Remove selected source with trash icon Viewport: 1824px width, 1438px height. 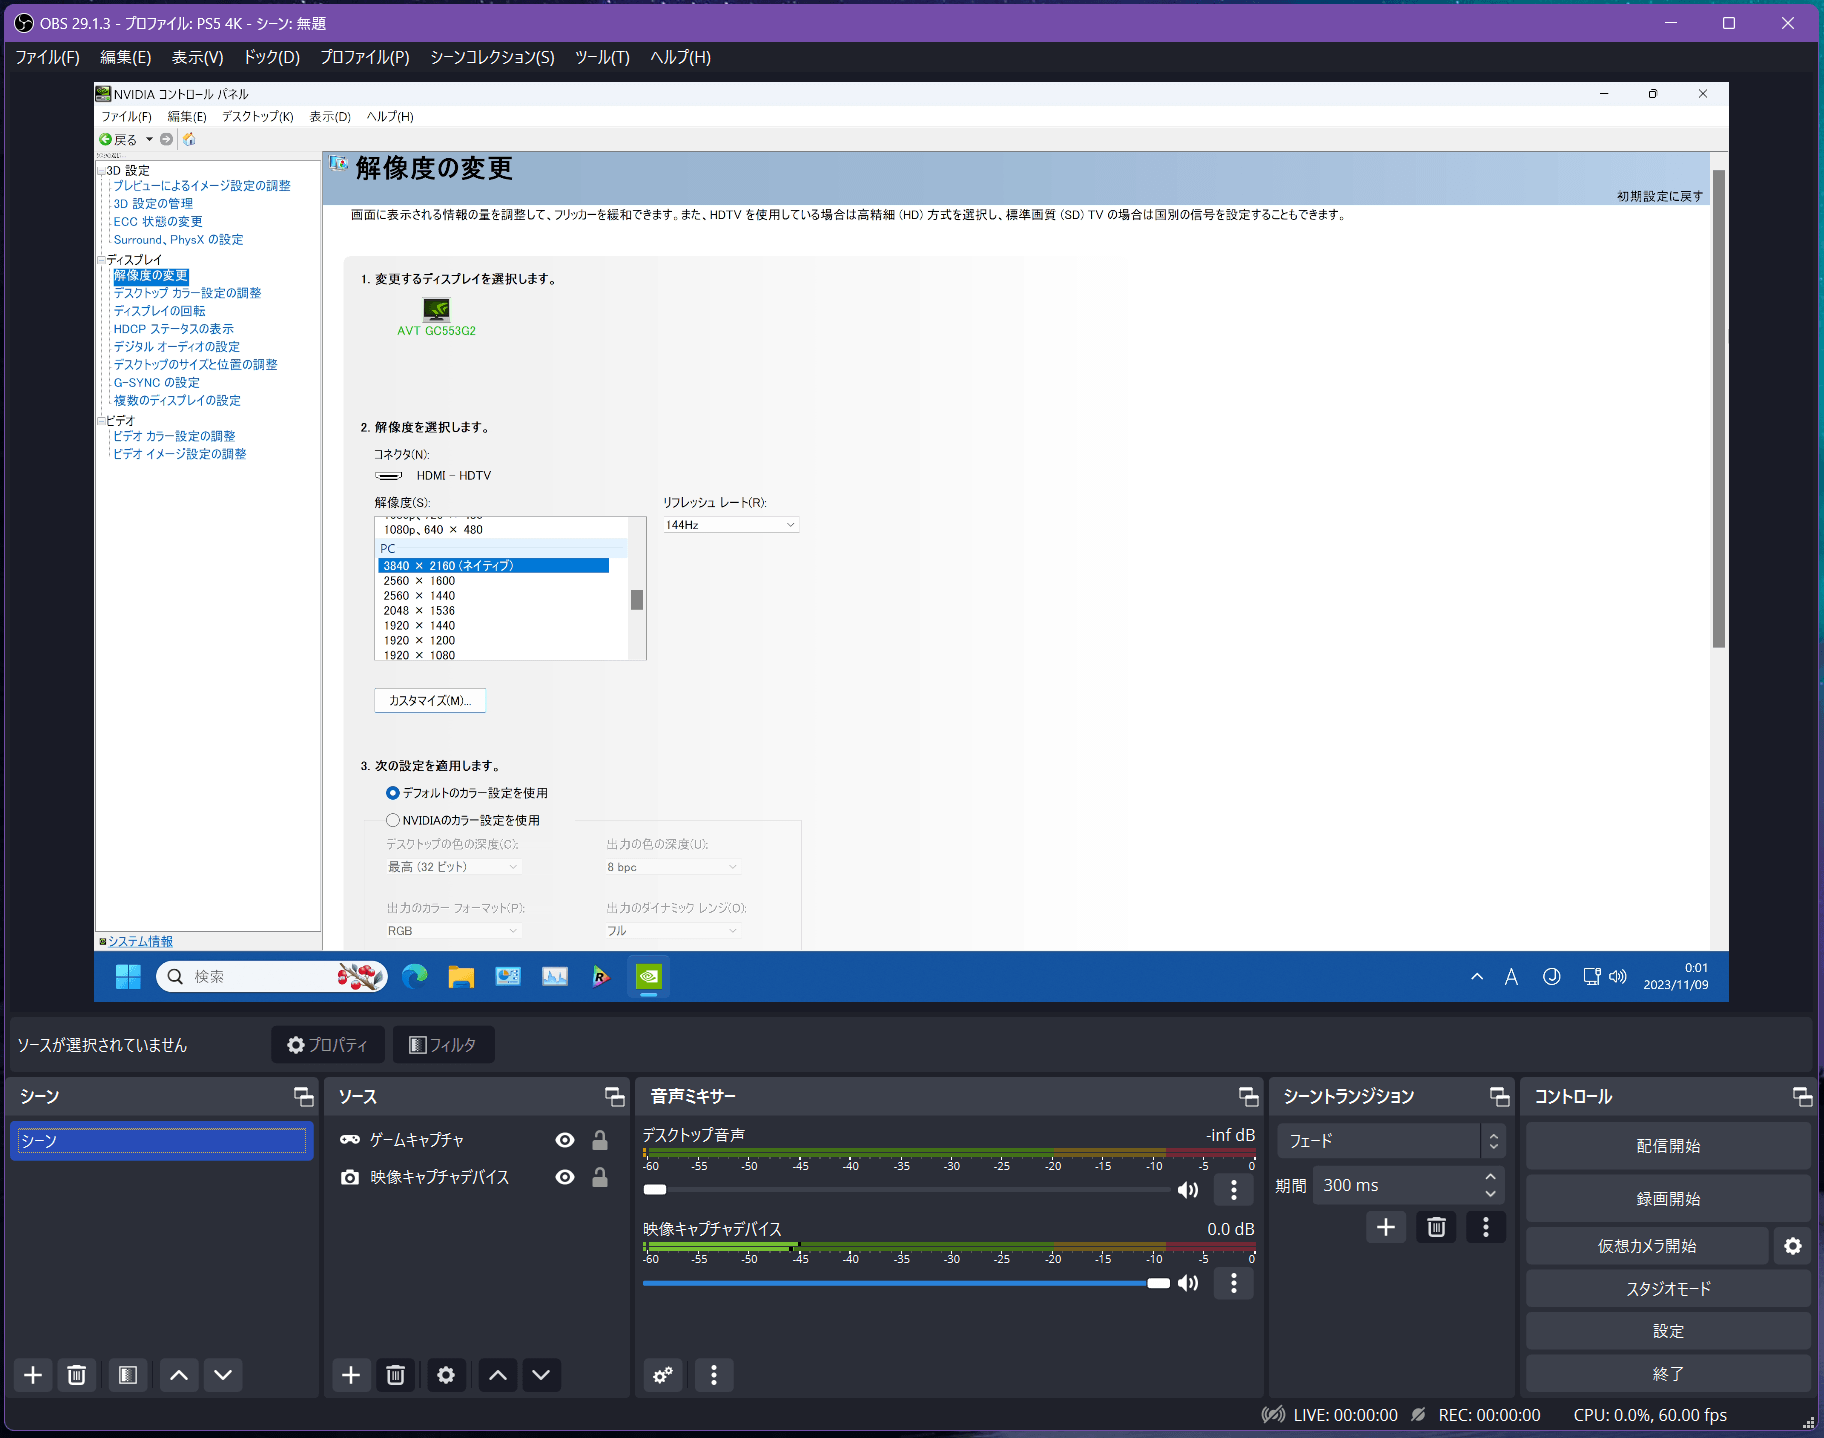tap(395, 1375)
